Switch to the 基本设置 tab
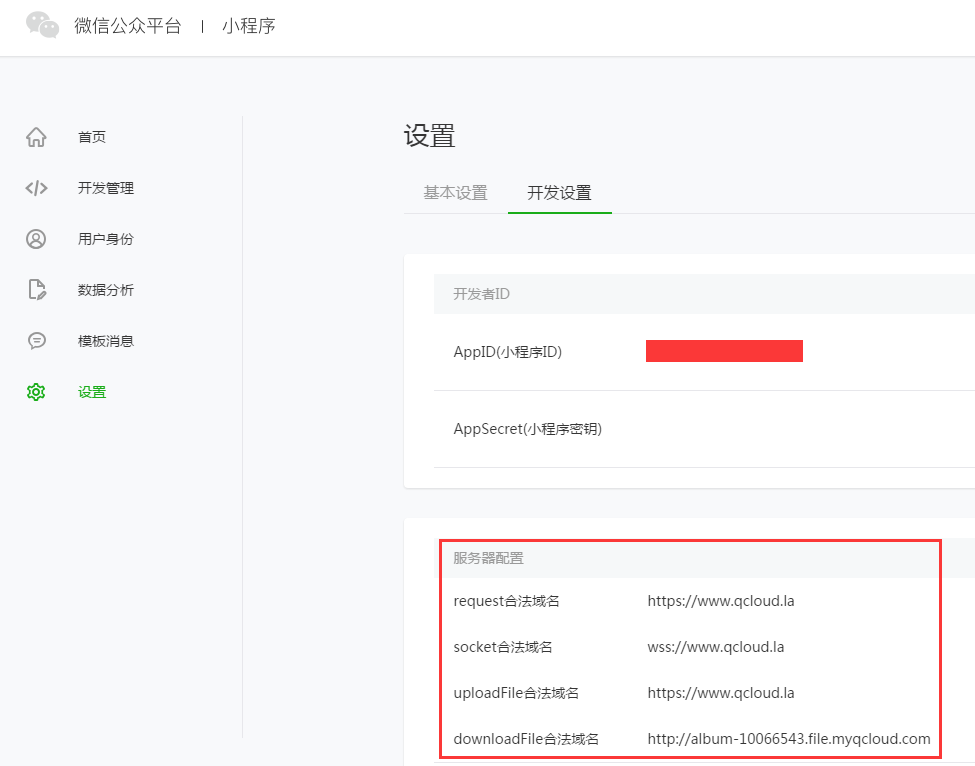The width and height of the screenshot is (975, 766). click(455, 193)
